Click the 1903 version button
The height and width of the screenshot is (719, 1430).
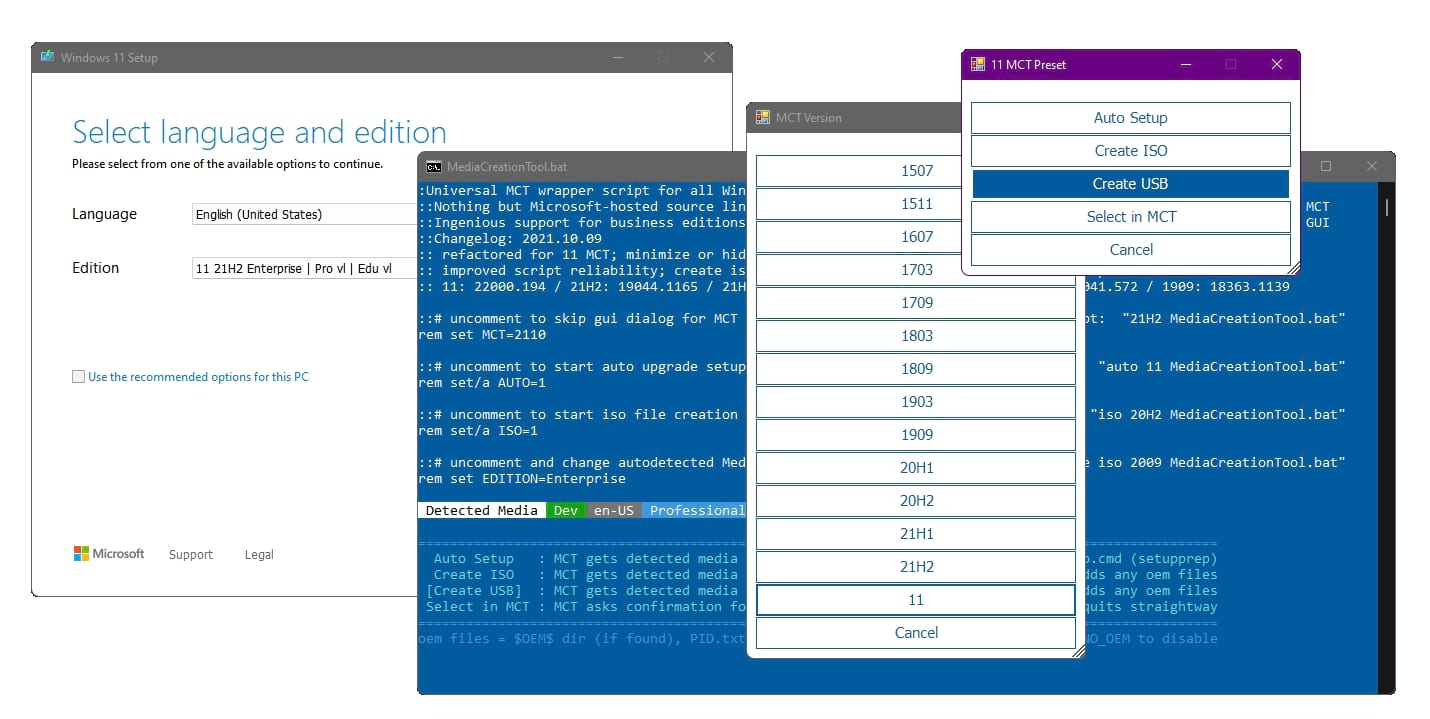[916, 402]
